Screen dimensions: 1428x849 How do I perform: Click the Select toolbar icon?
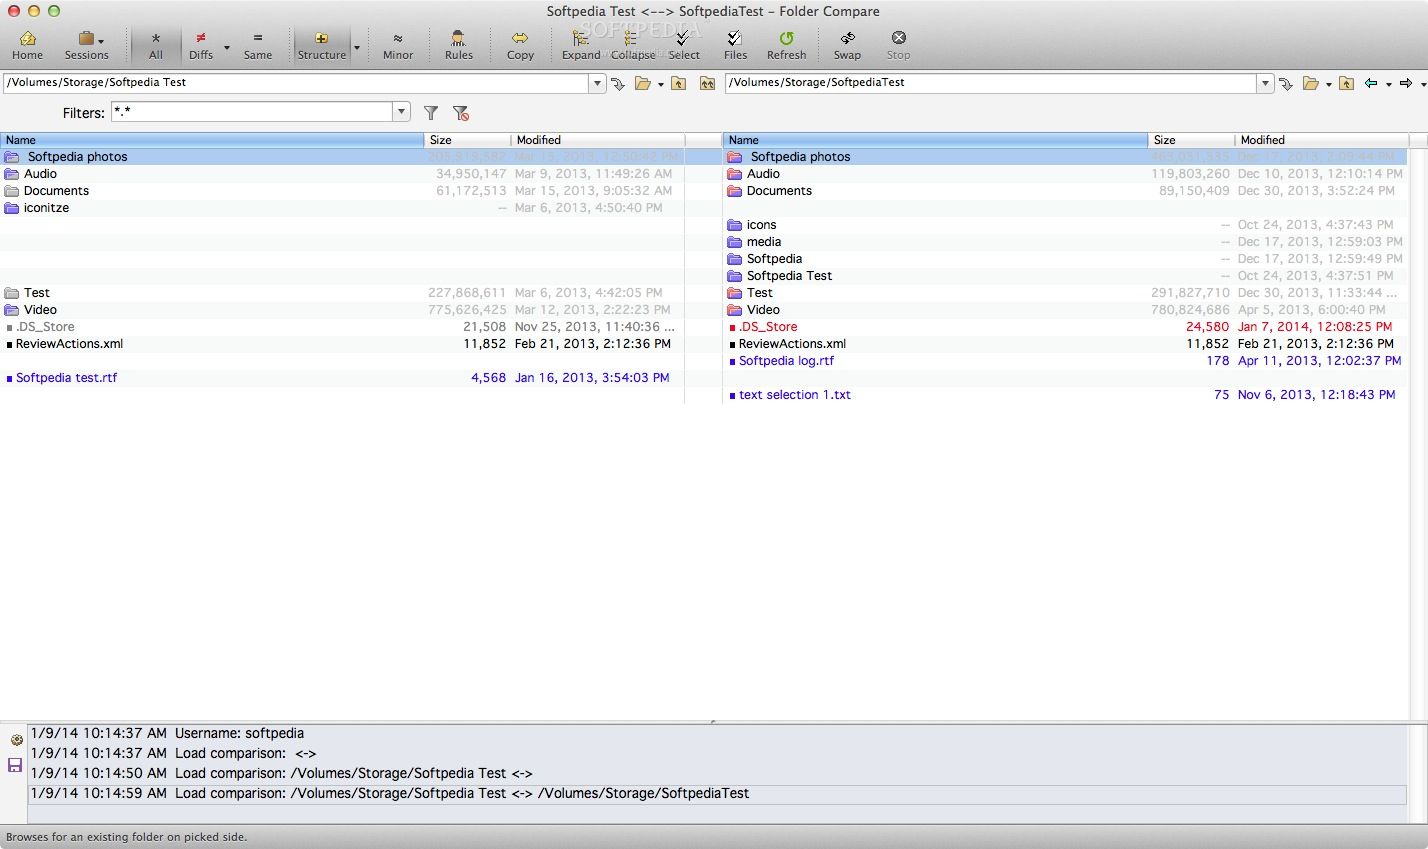684,45
